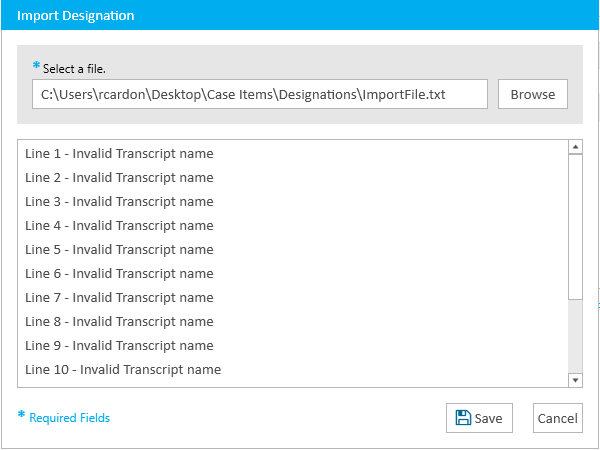Click the scroll up arrow in error list
This screenshot has width=600, height=450.
(575, 147)
